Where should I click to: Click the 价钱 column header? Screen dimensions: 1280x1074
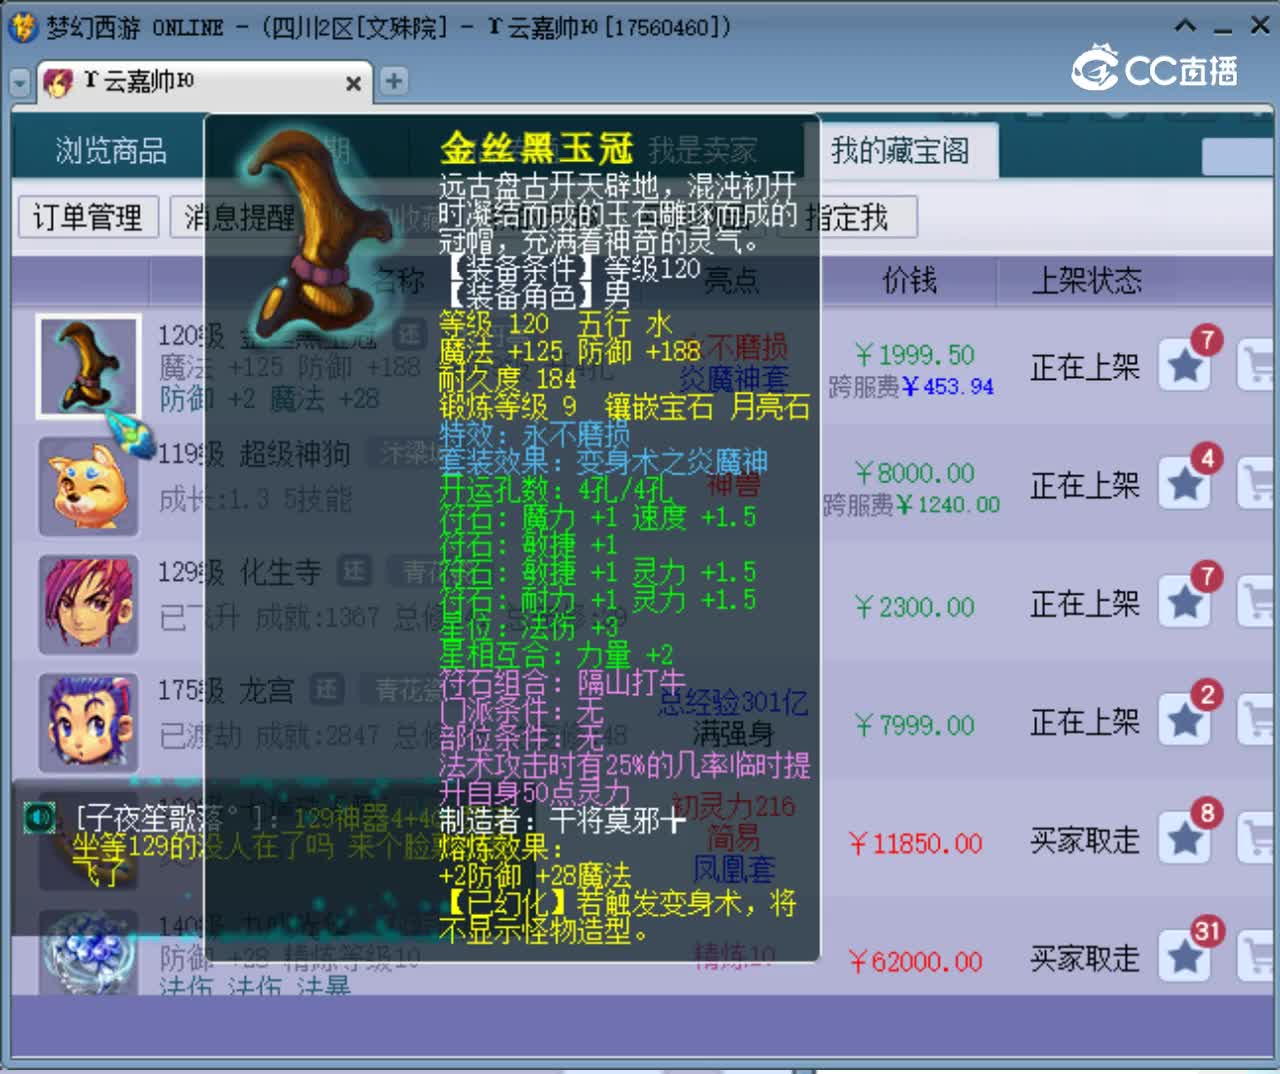pos(910,280)
